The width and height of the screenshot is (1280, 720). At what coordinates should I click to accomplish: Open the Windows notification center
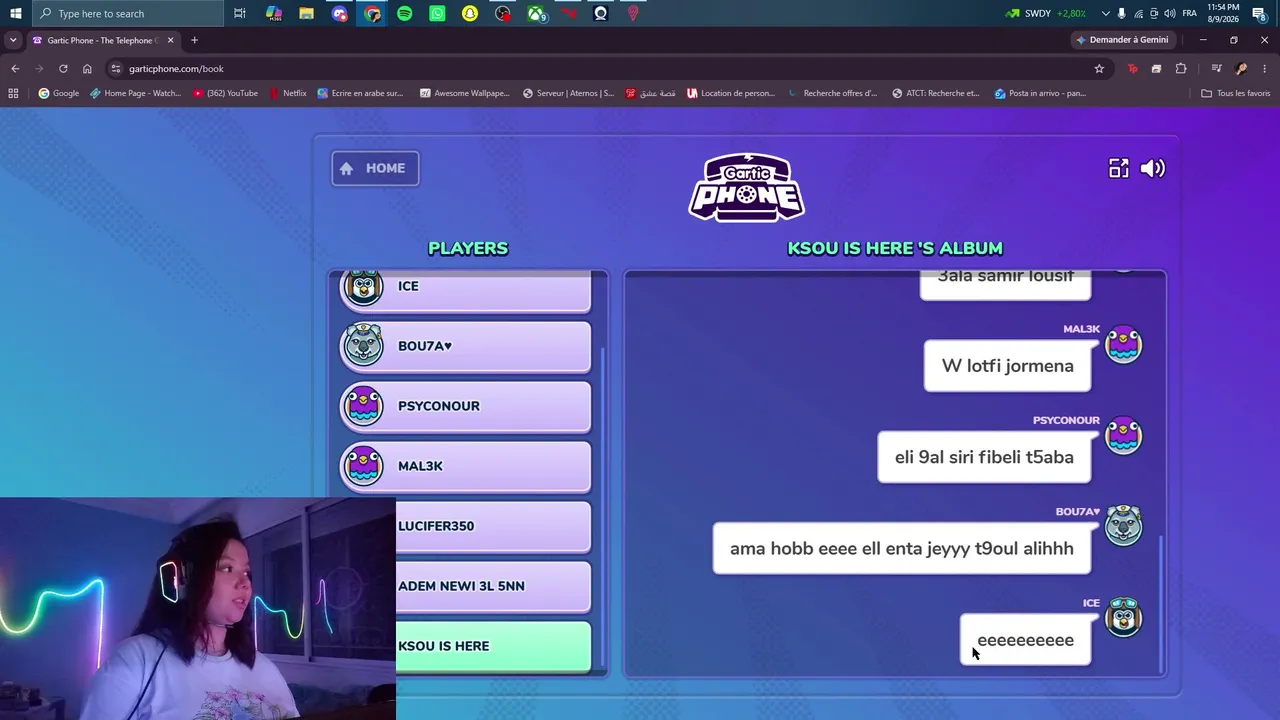1259,13
